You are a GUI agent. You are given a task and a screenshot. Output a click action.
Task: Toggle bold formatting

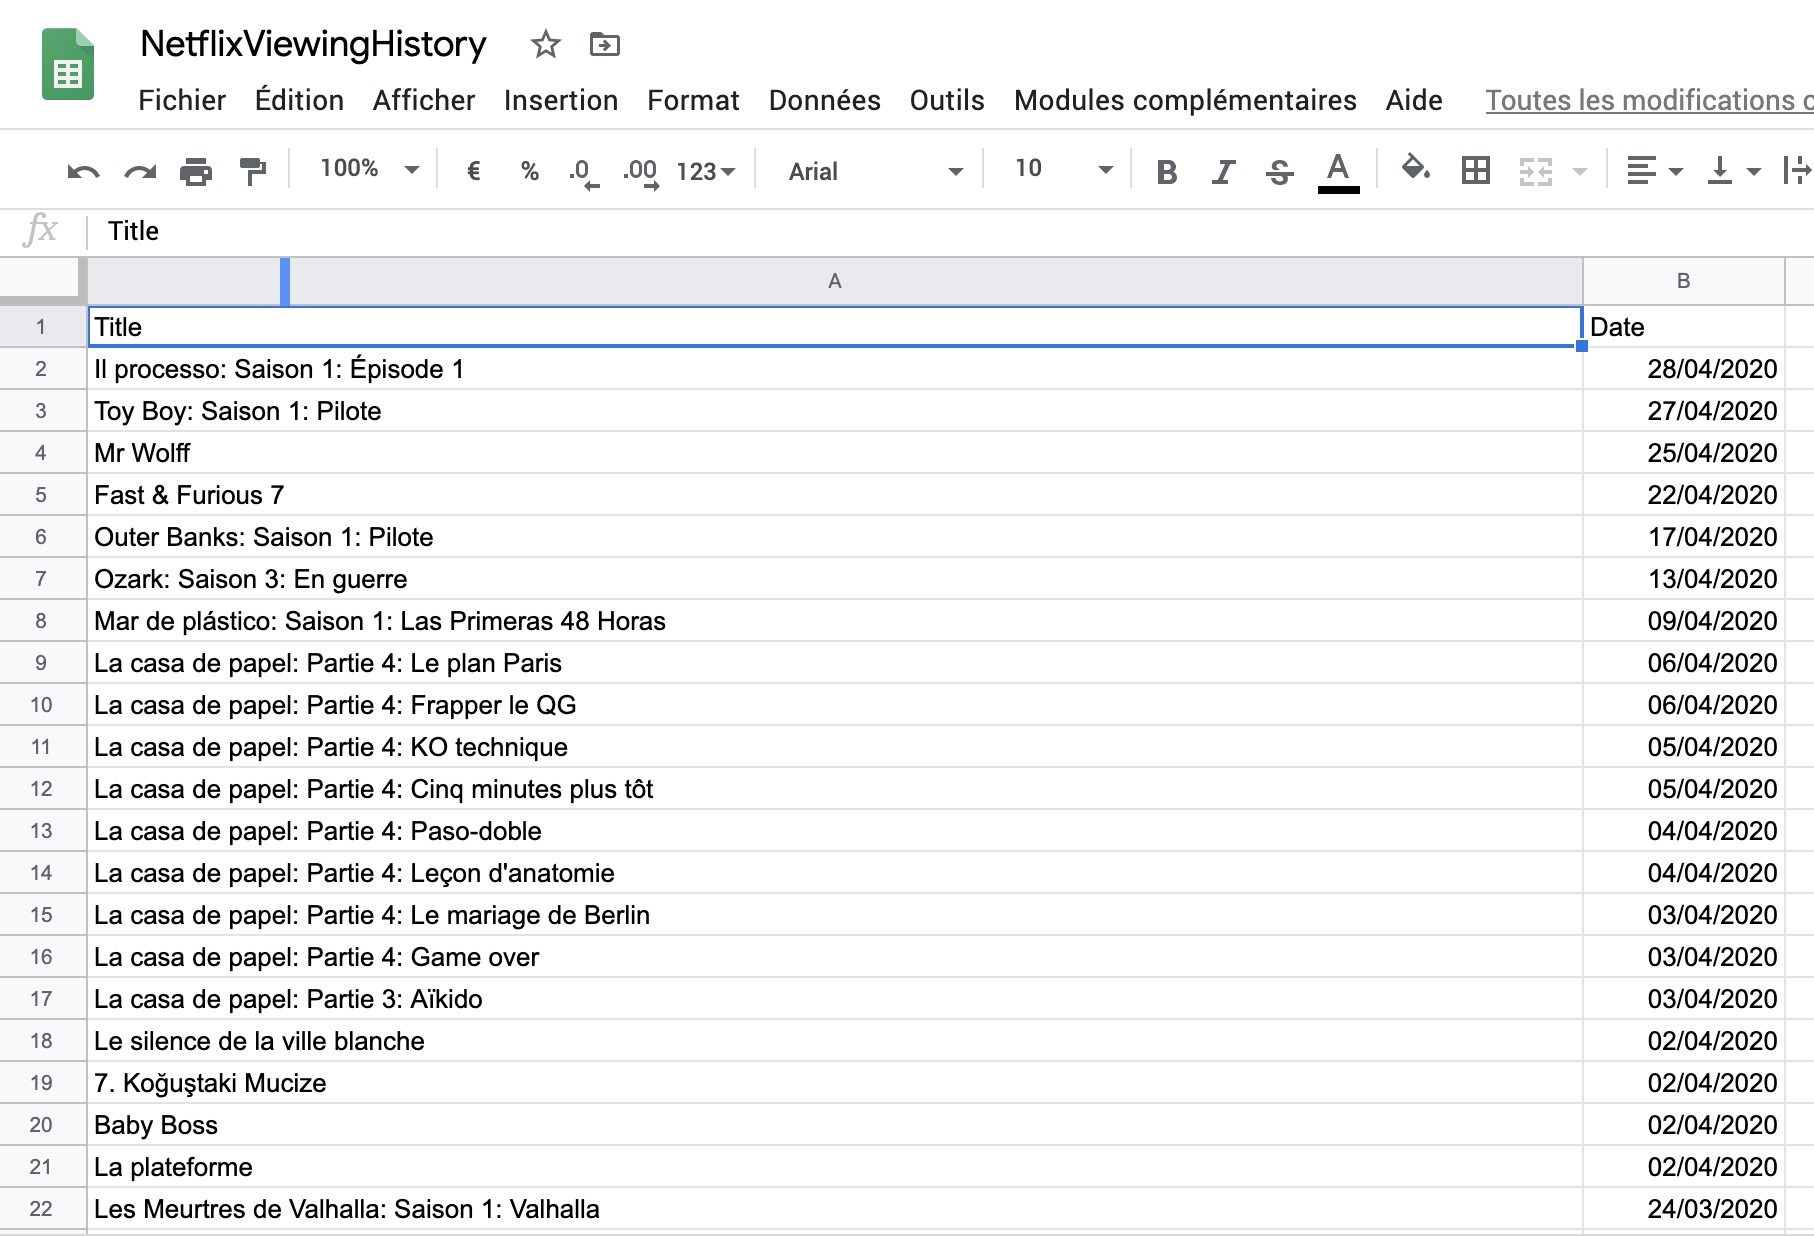[1166, 172]
